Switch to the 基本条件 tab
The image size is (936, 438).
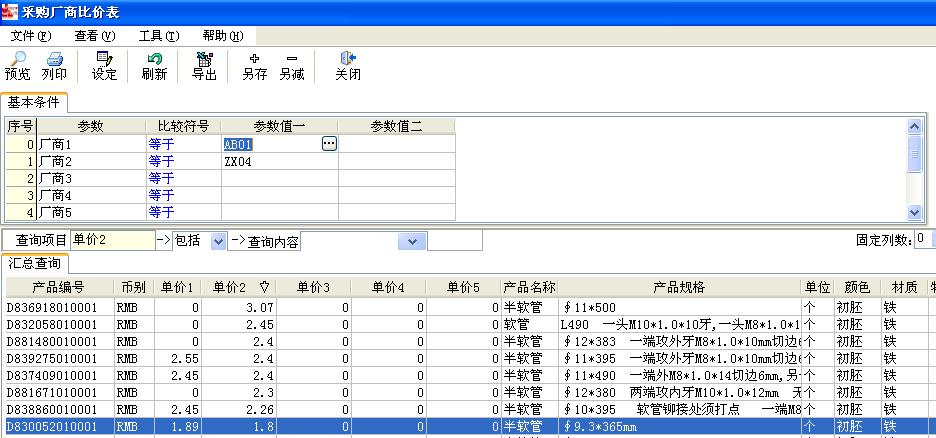(x=34, y=102)
